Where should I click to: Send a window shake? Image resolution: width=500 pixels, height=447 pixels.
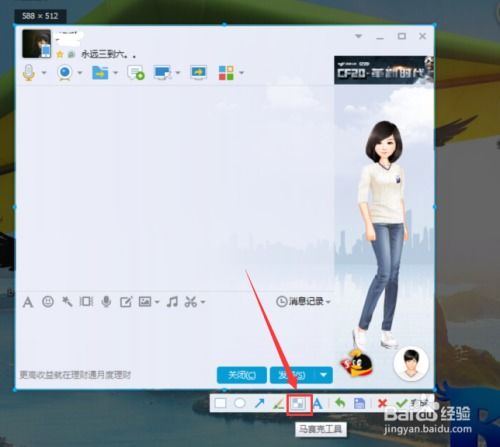point(86,302)
